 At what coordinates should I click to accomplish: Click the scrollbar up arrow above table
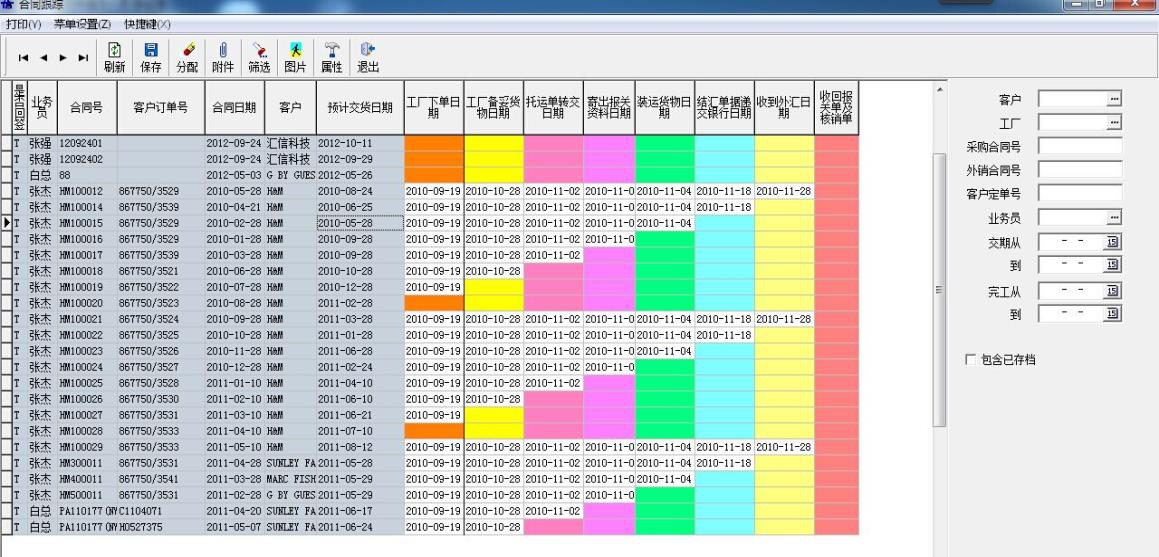(x=939, y=90)
